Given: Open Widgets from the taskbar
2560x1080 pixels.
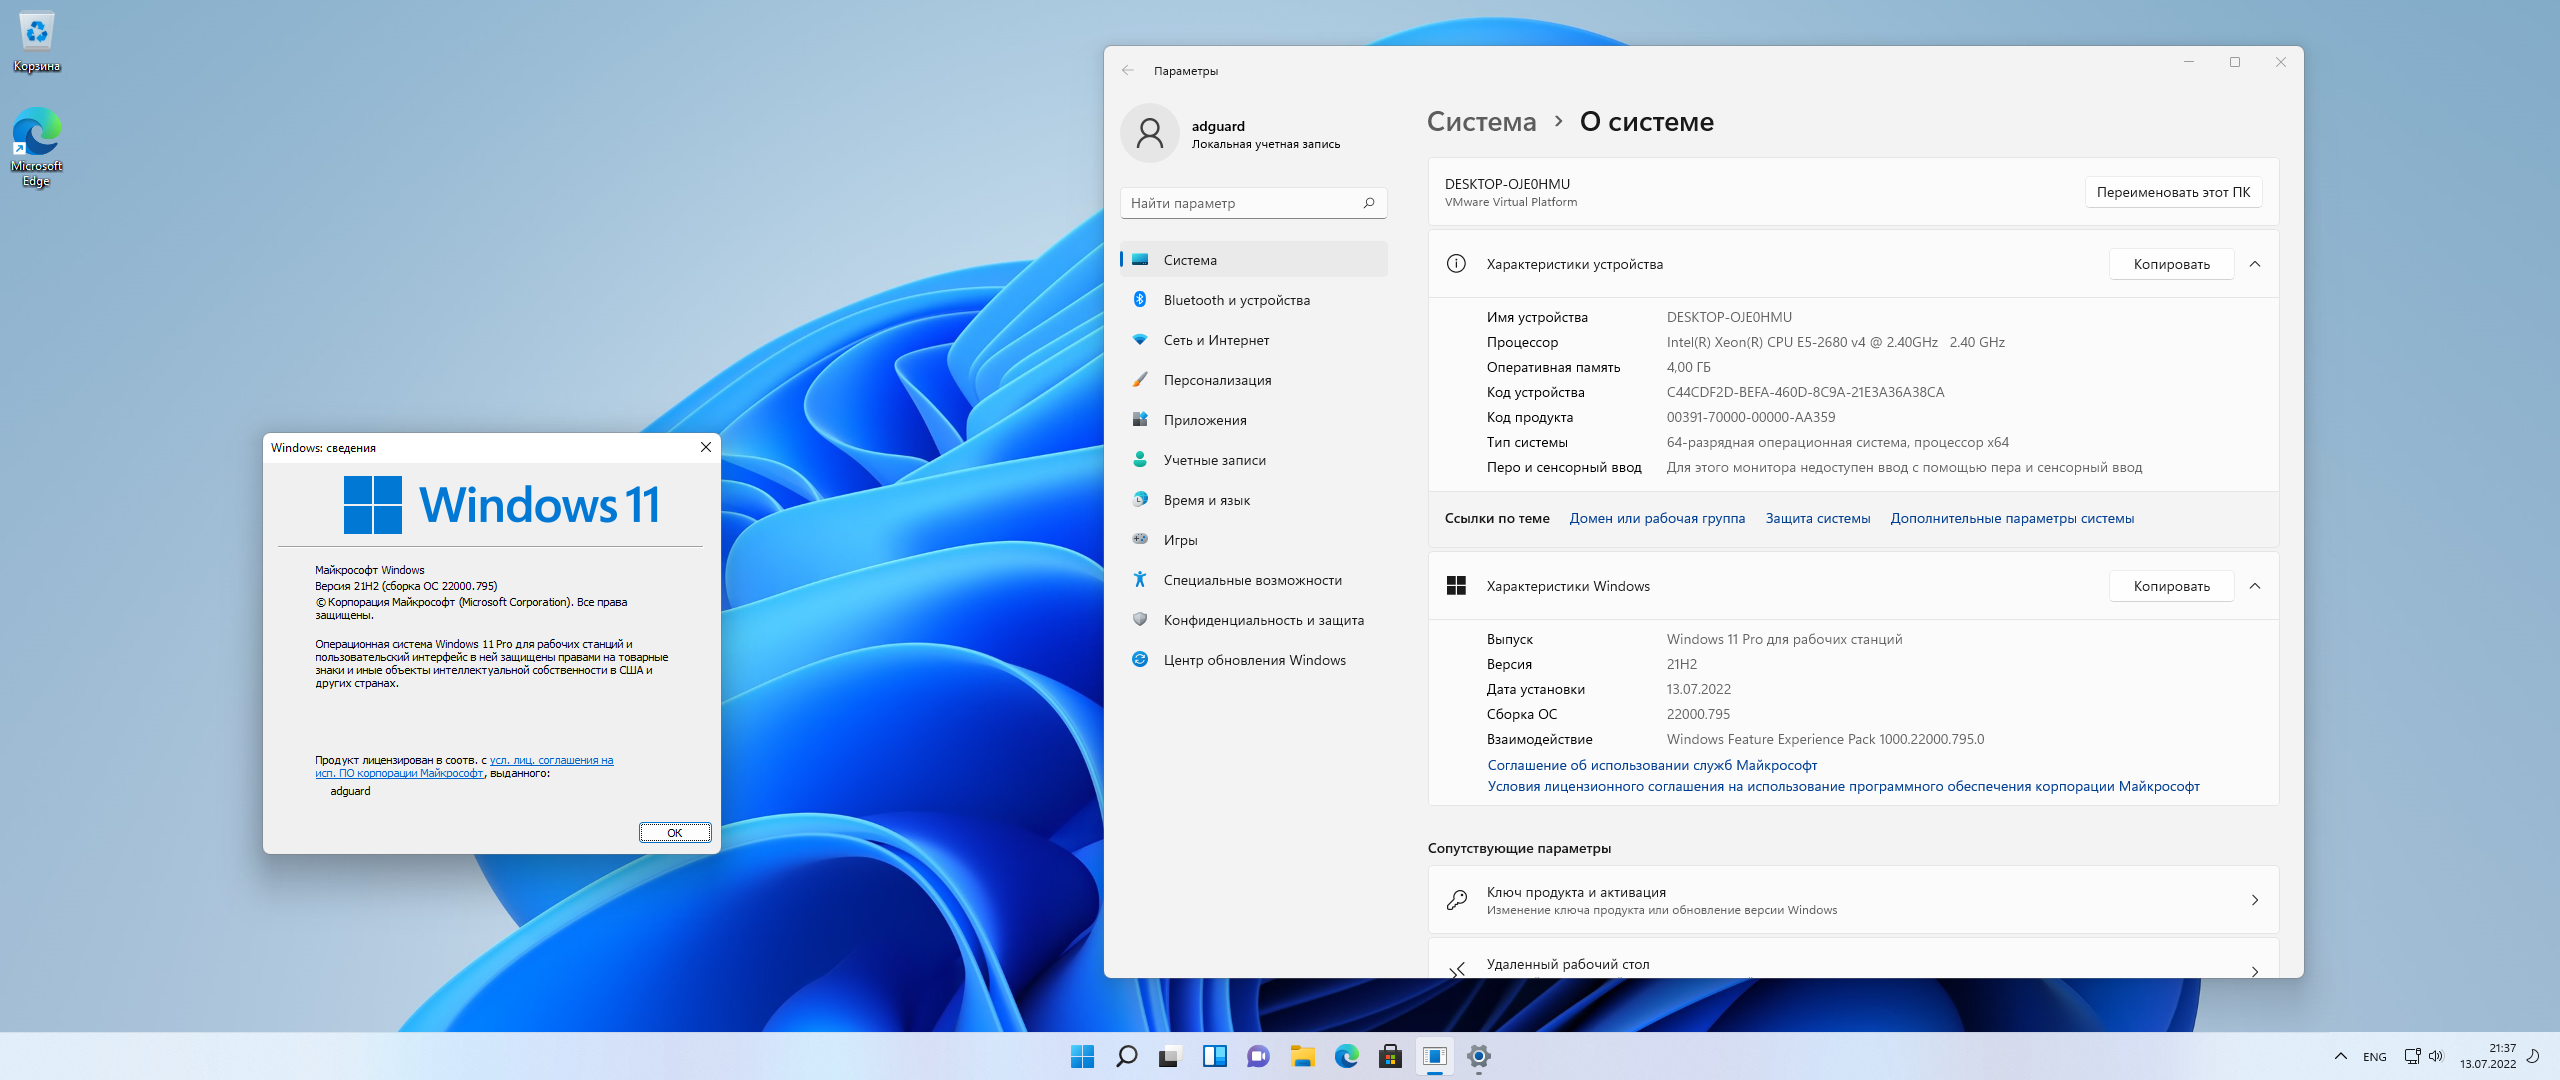Looking at the screenshot, I should [1214, 1056].
